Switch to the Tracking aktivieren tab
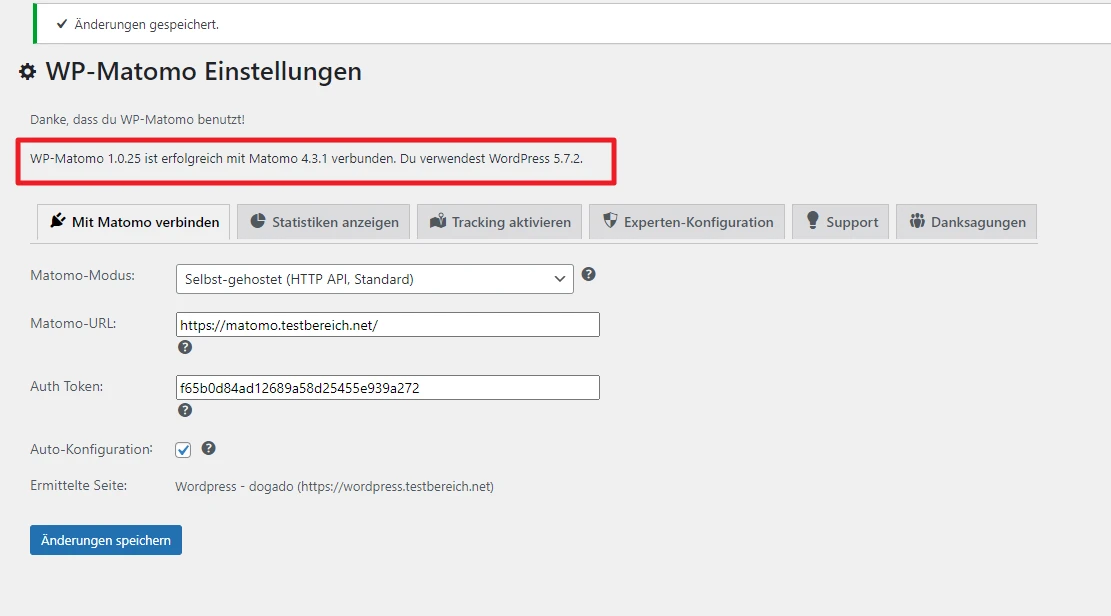Viewport: 1111px width, 616px height. coord(499,222)
